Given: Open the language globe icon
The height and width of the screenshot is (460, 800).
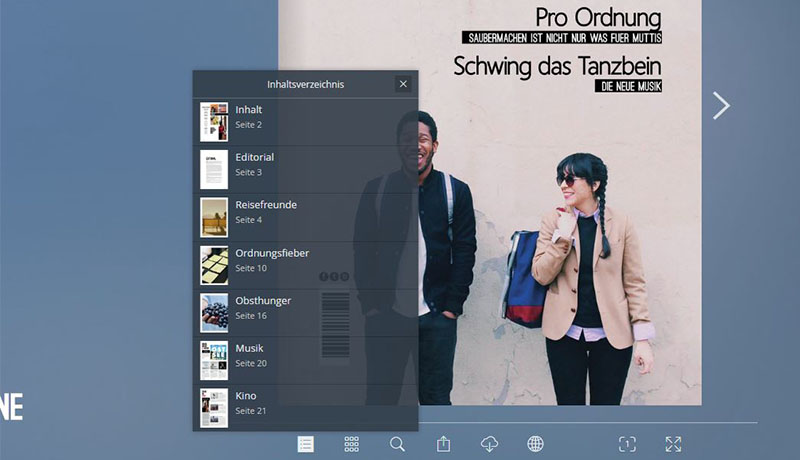Looking at the screenshot, I should pos(535,444).
